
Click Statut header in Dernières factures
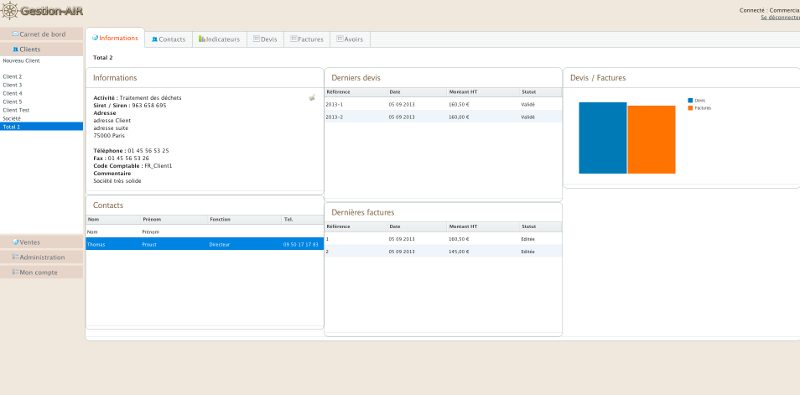pos(540,227)
